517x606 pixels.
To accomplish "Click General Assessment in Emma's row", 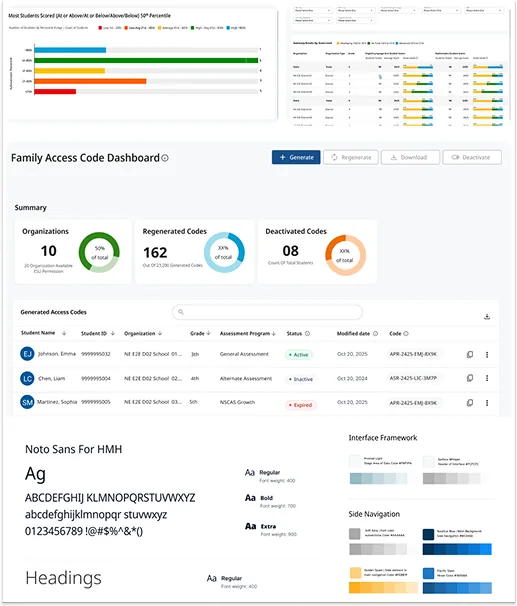I will point(244,354).
